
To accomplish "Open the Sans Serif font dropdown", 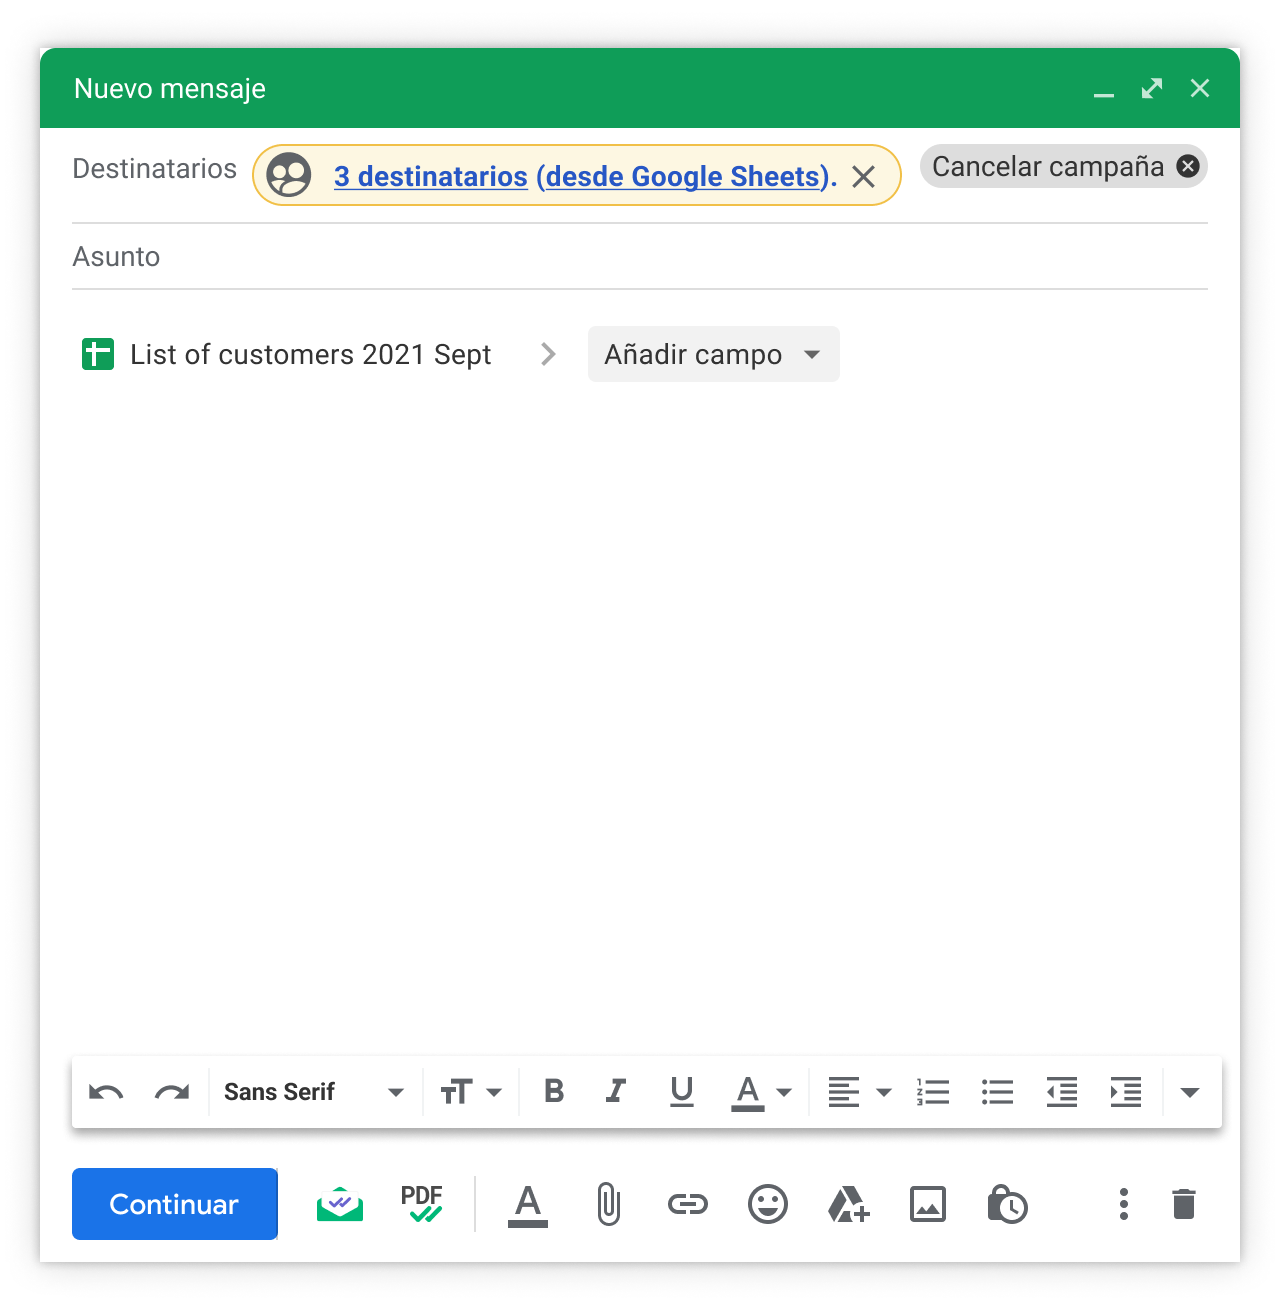I will (314, 1092).
